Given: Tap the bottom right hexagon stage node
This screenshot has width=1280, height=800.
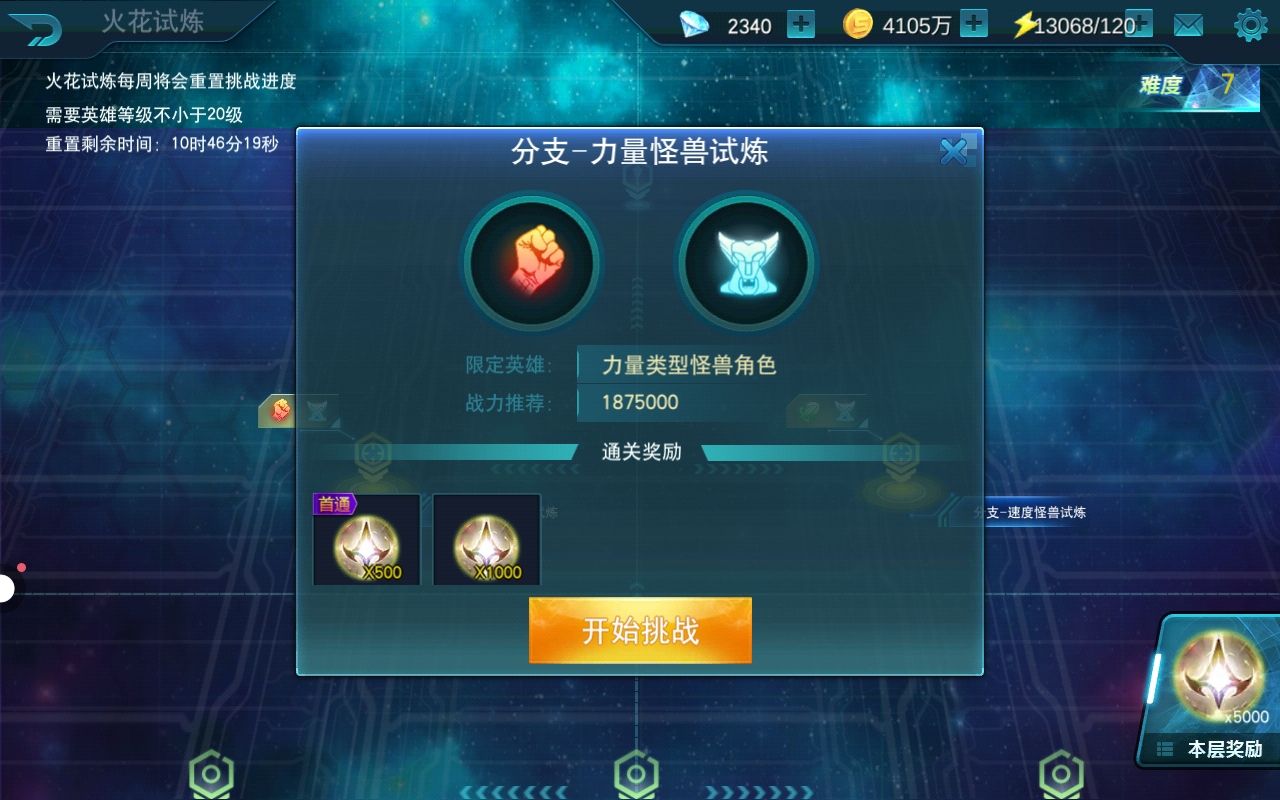Looking at the screenshot, I should 1061,775.
